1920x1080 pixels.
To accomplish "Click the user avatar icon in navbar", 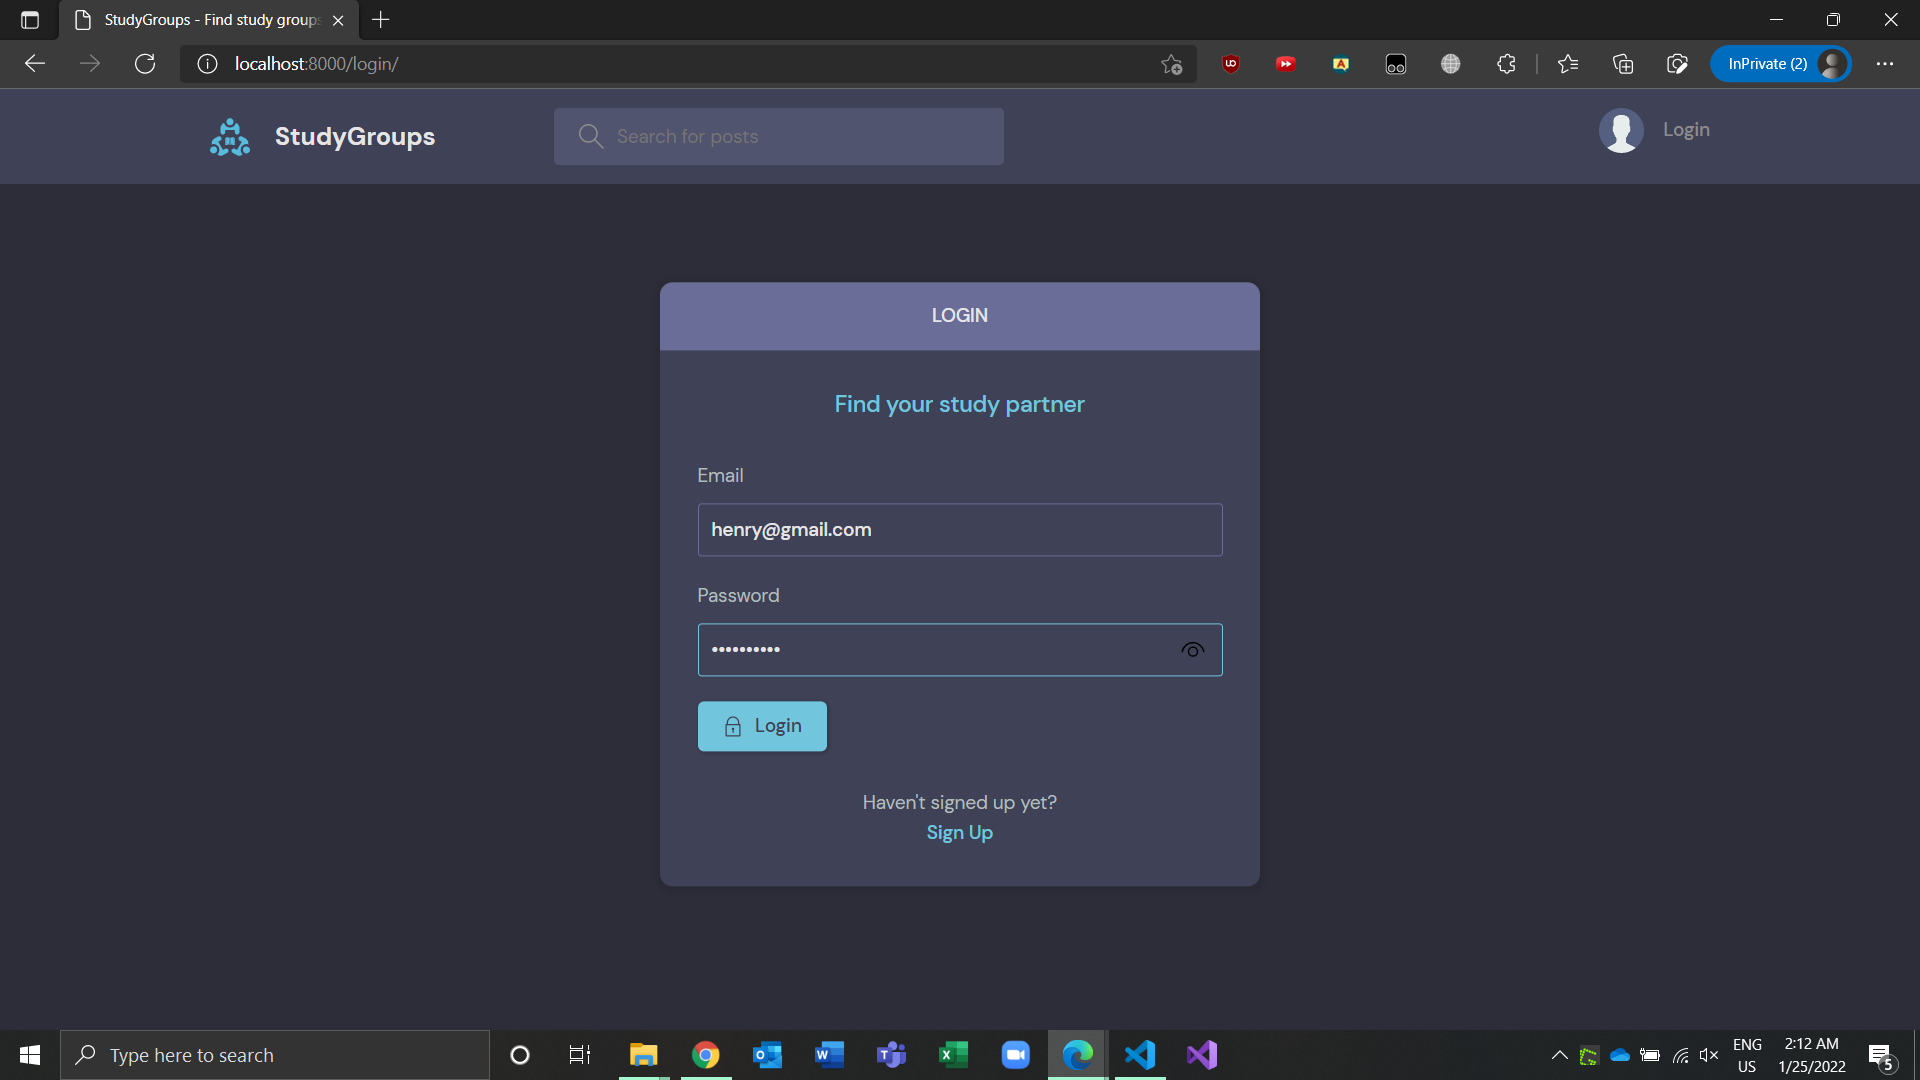I will pos(1621,130).
